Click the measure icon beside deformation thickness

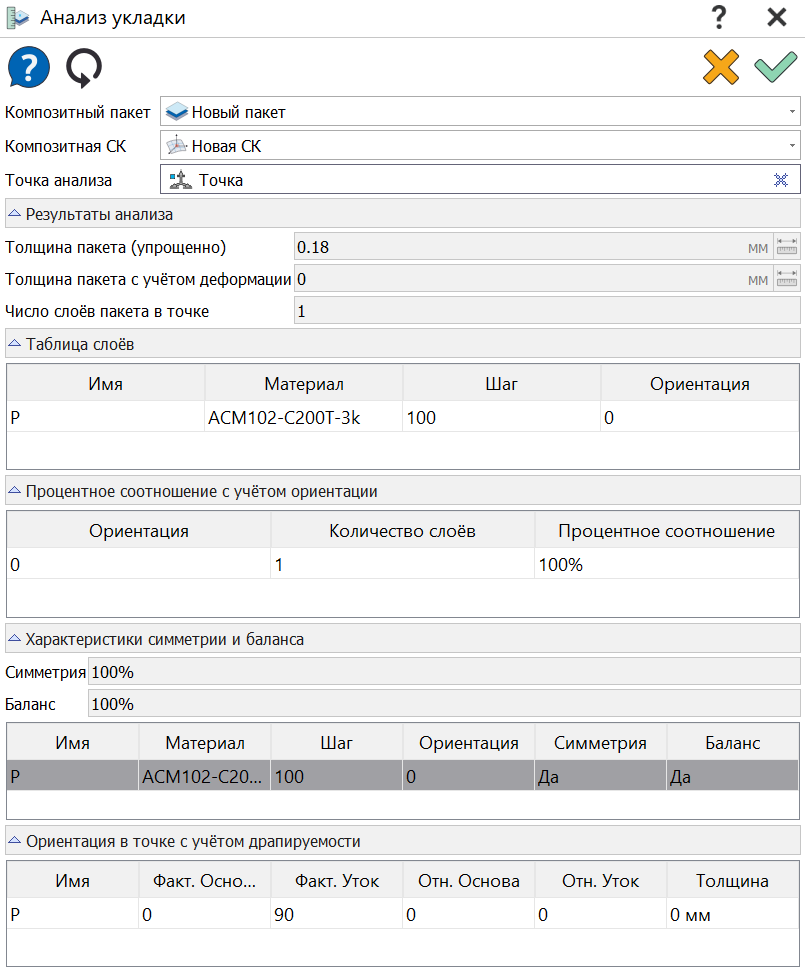click(x=786, y=279)
